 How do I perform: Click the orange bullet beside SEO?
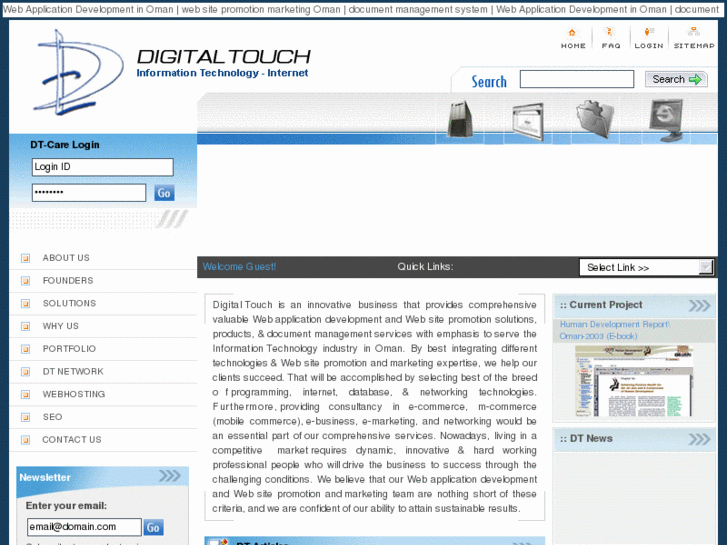[26, 417]
